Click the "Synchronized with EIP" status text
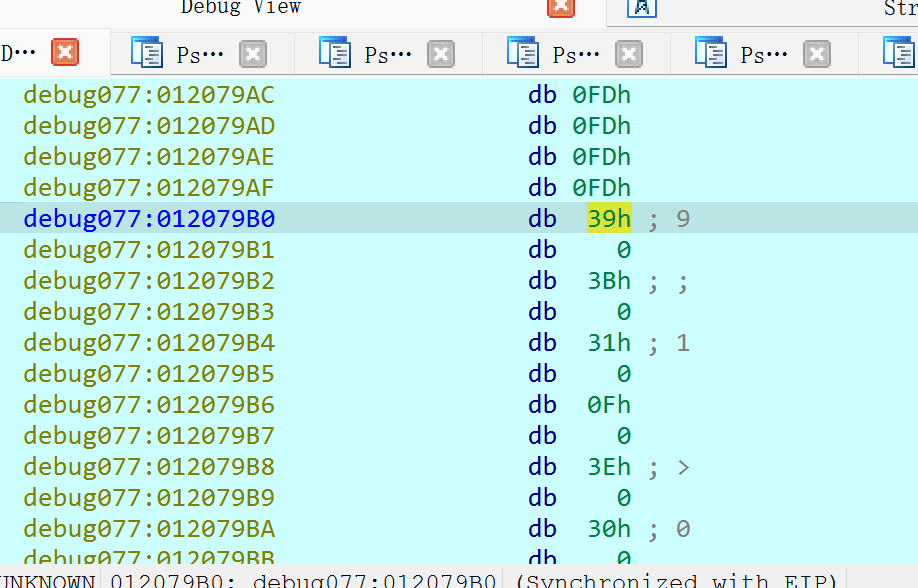918x588 pixels. [x=676, y=580]
